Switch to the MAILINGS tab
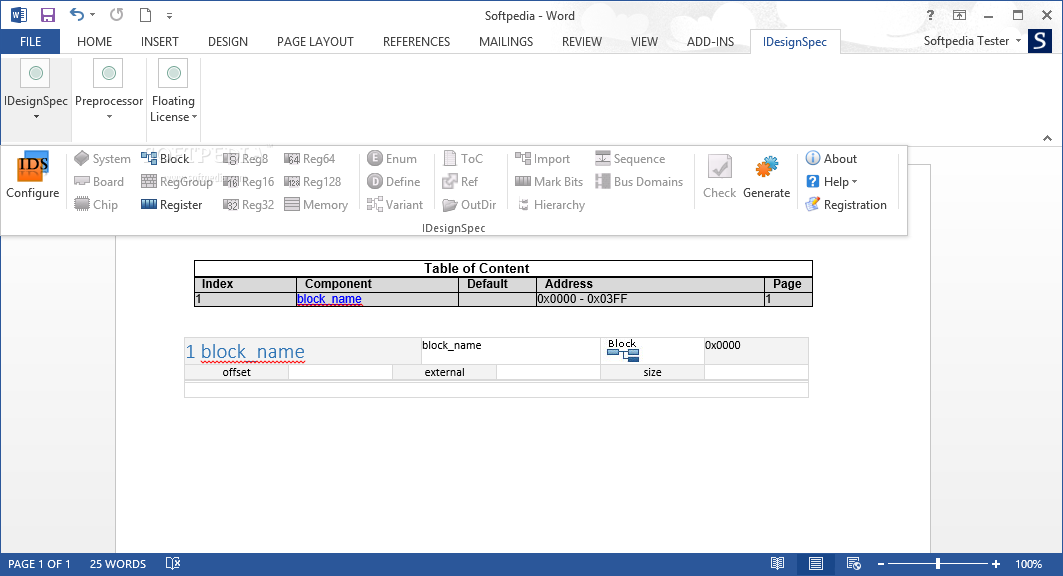Image resolution: width=1063 pixels, height=576 pixels. [506, 41]
